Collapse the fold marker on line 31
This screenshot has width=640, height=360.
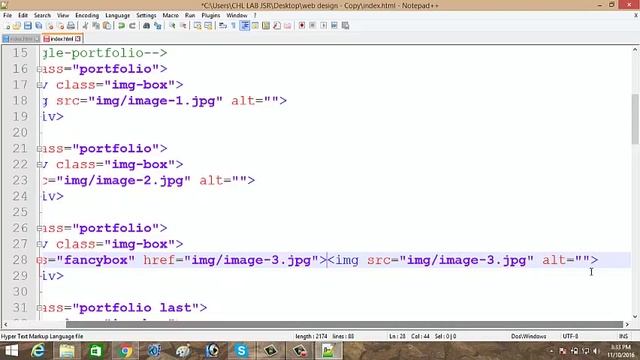coord(40,308)
